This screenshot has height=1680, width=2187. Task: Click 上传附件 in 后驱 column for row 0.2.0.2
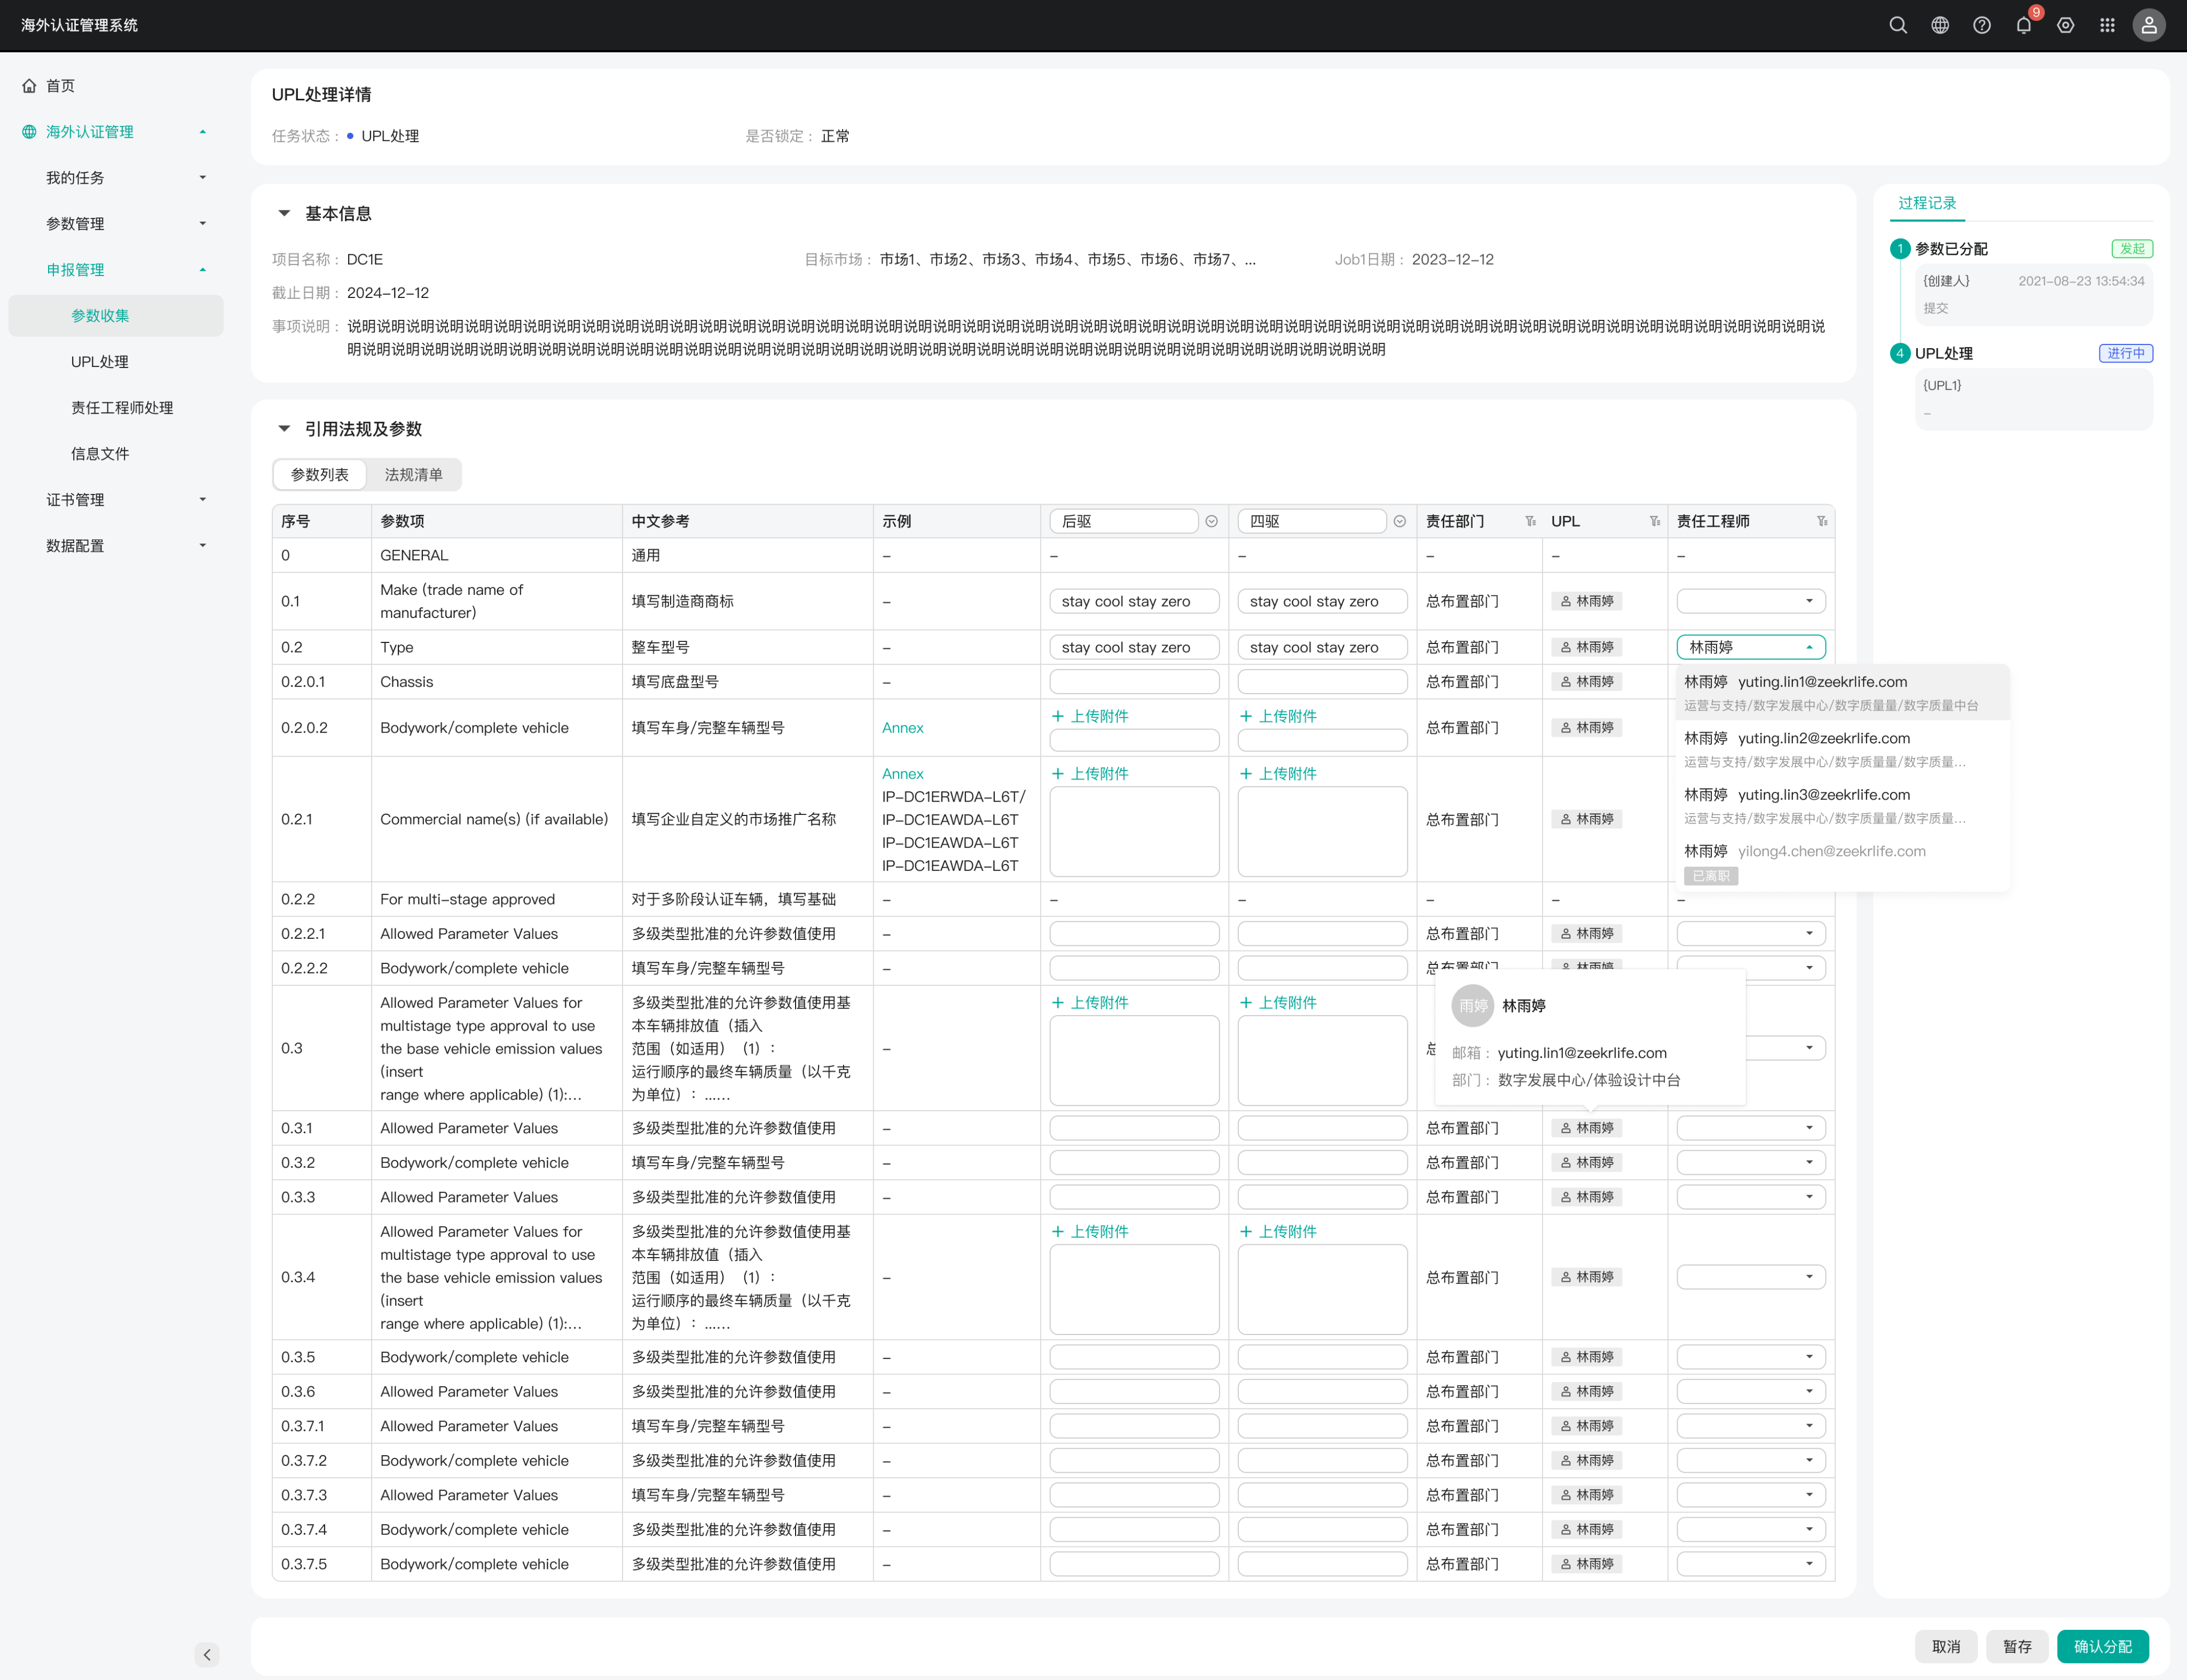tap(1090, 716)
